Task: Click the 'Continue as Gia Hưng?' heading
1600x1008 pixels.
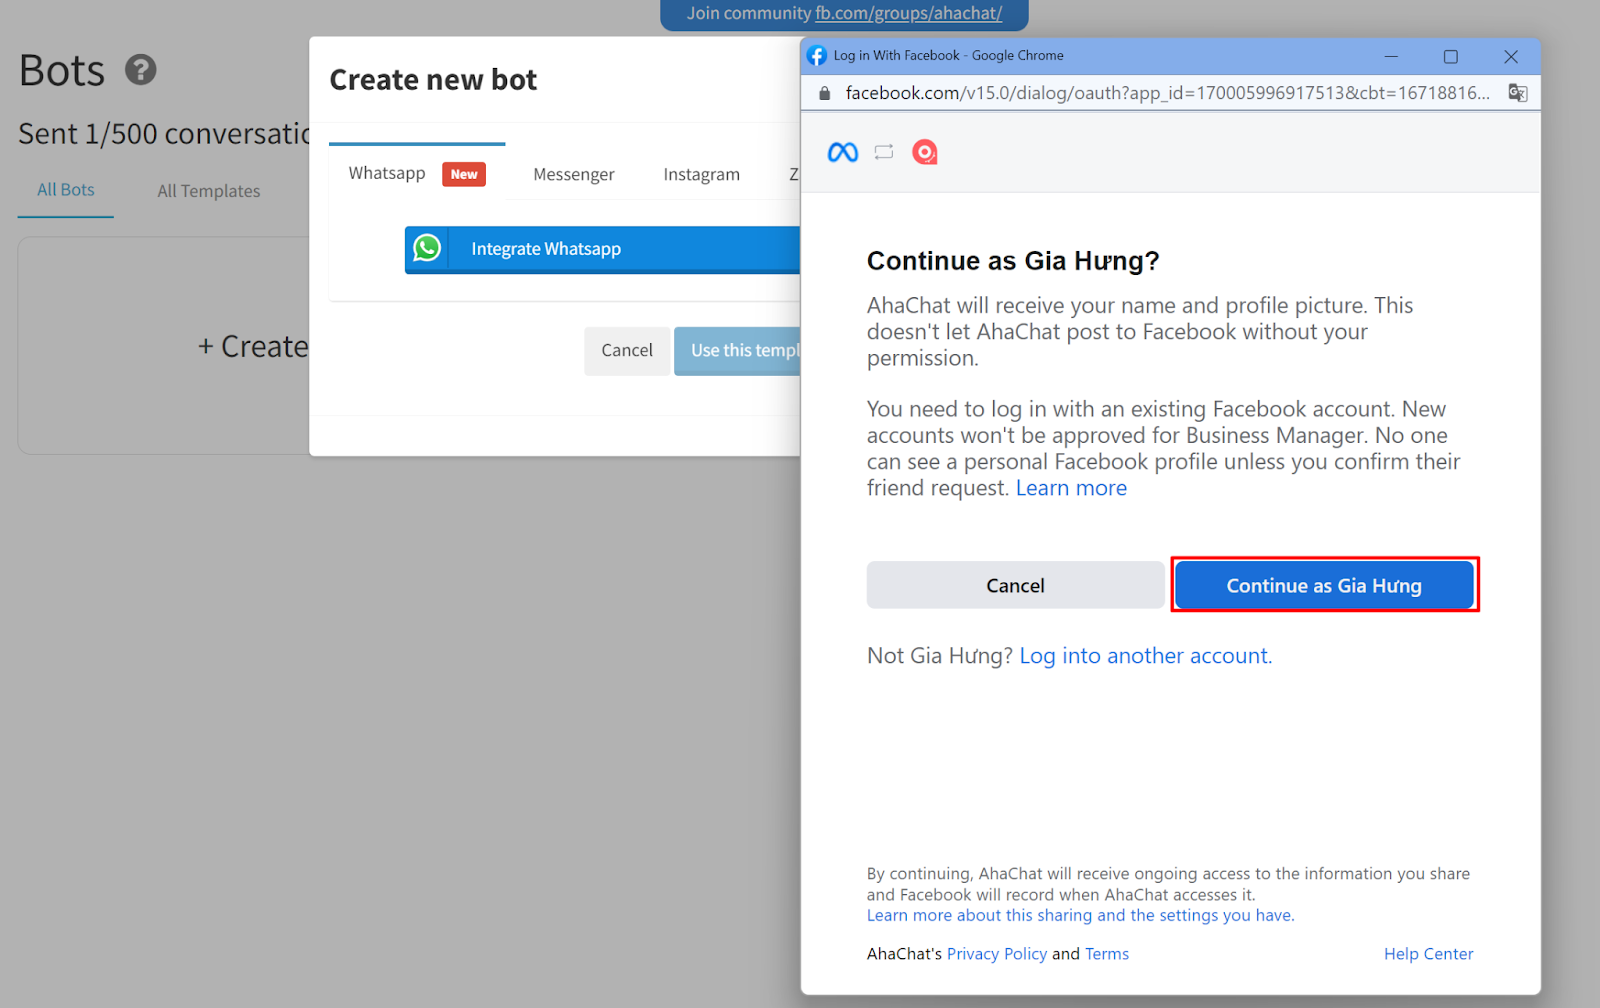Action: click(1013, 261)
